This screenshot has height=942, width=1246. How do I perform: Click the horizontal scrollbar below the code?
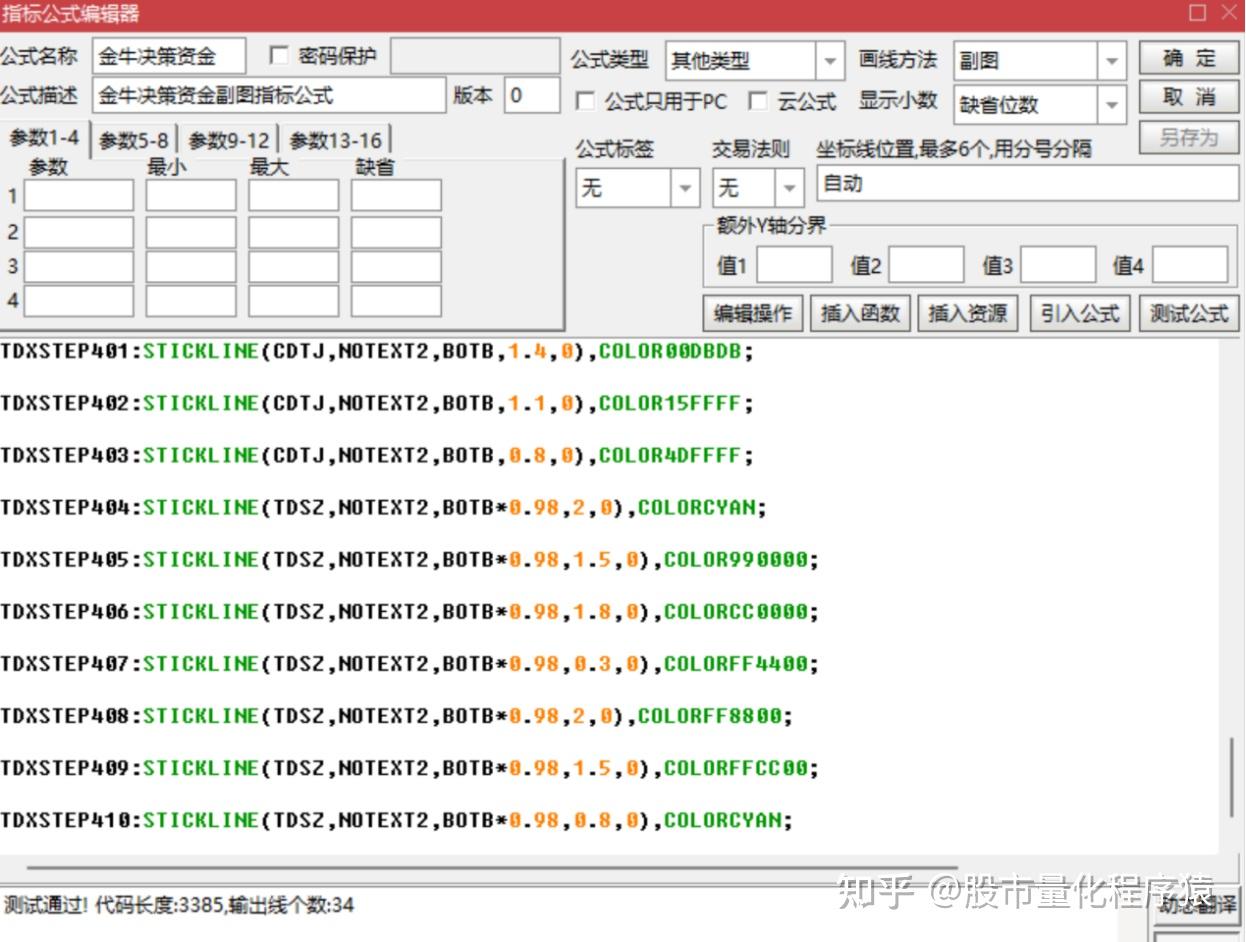tap(492, 868)
